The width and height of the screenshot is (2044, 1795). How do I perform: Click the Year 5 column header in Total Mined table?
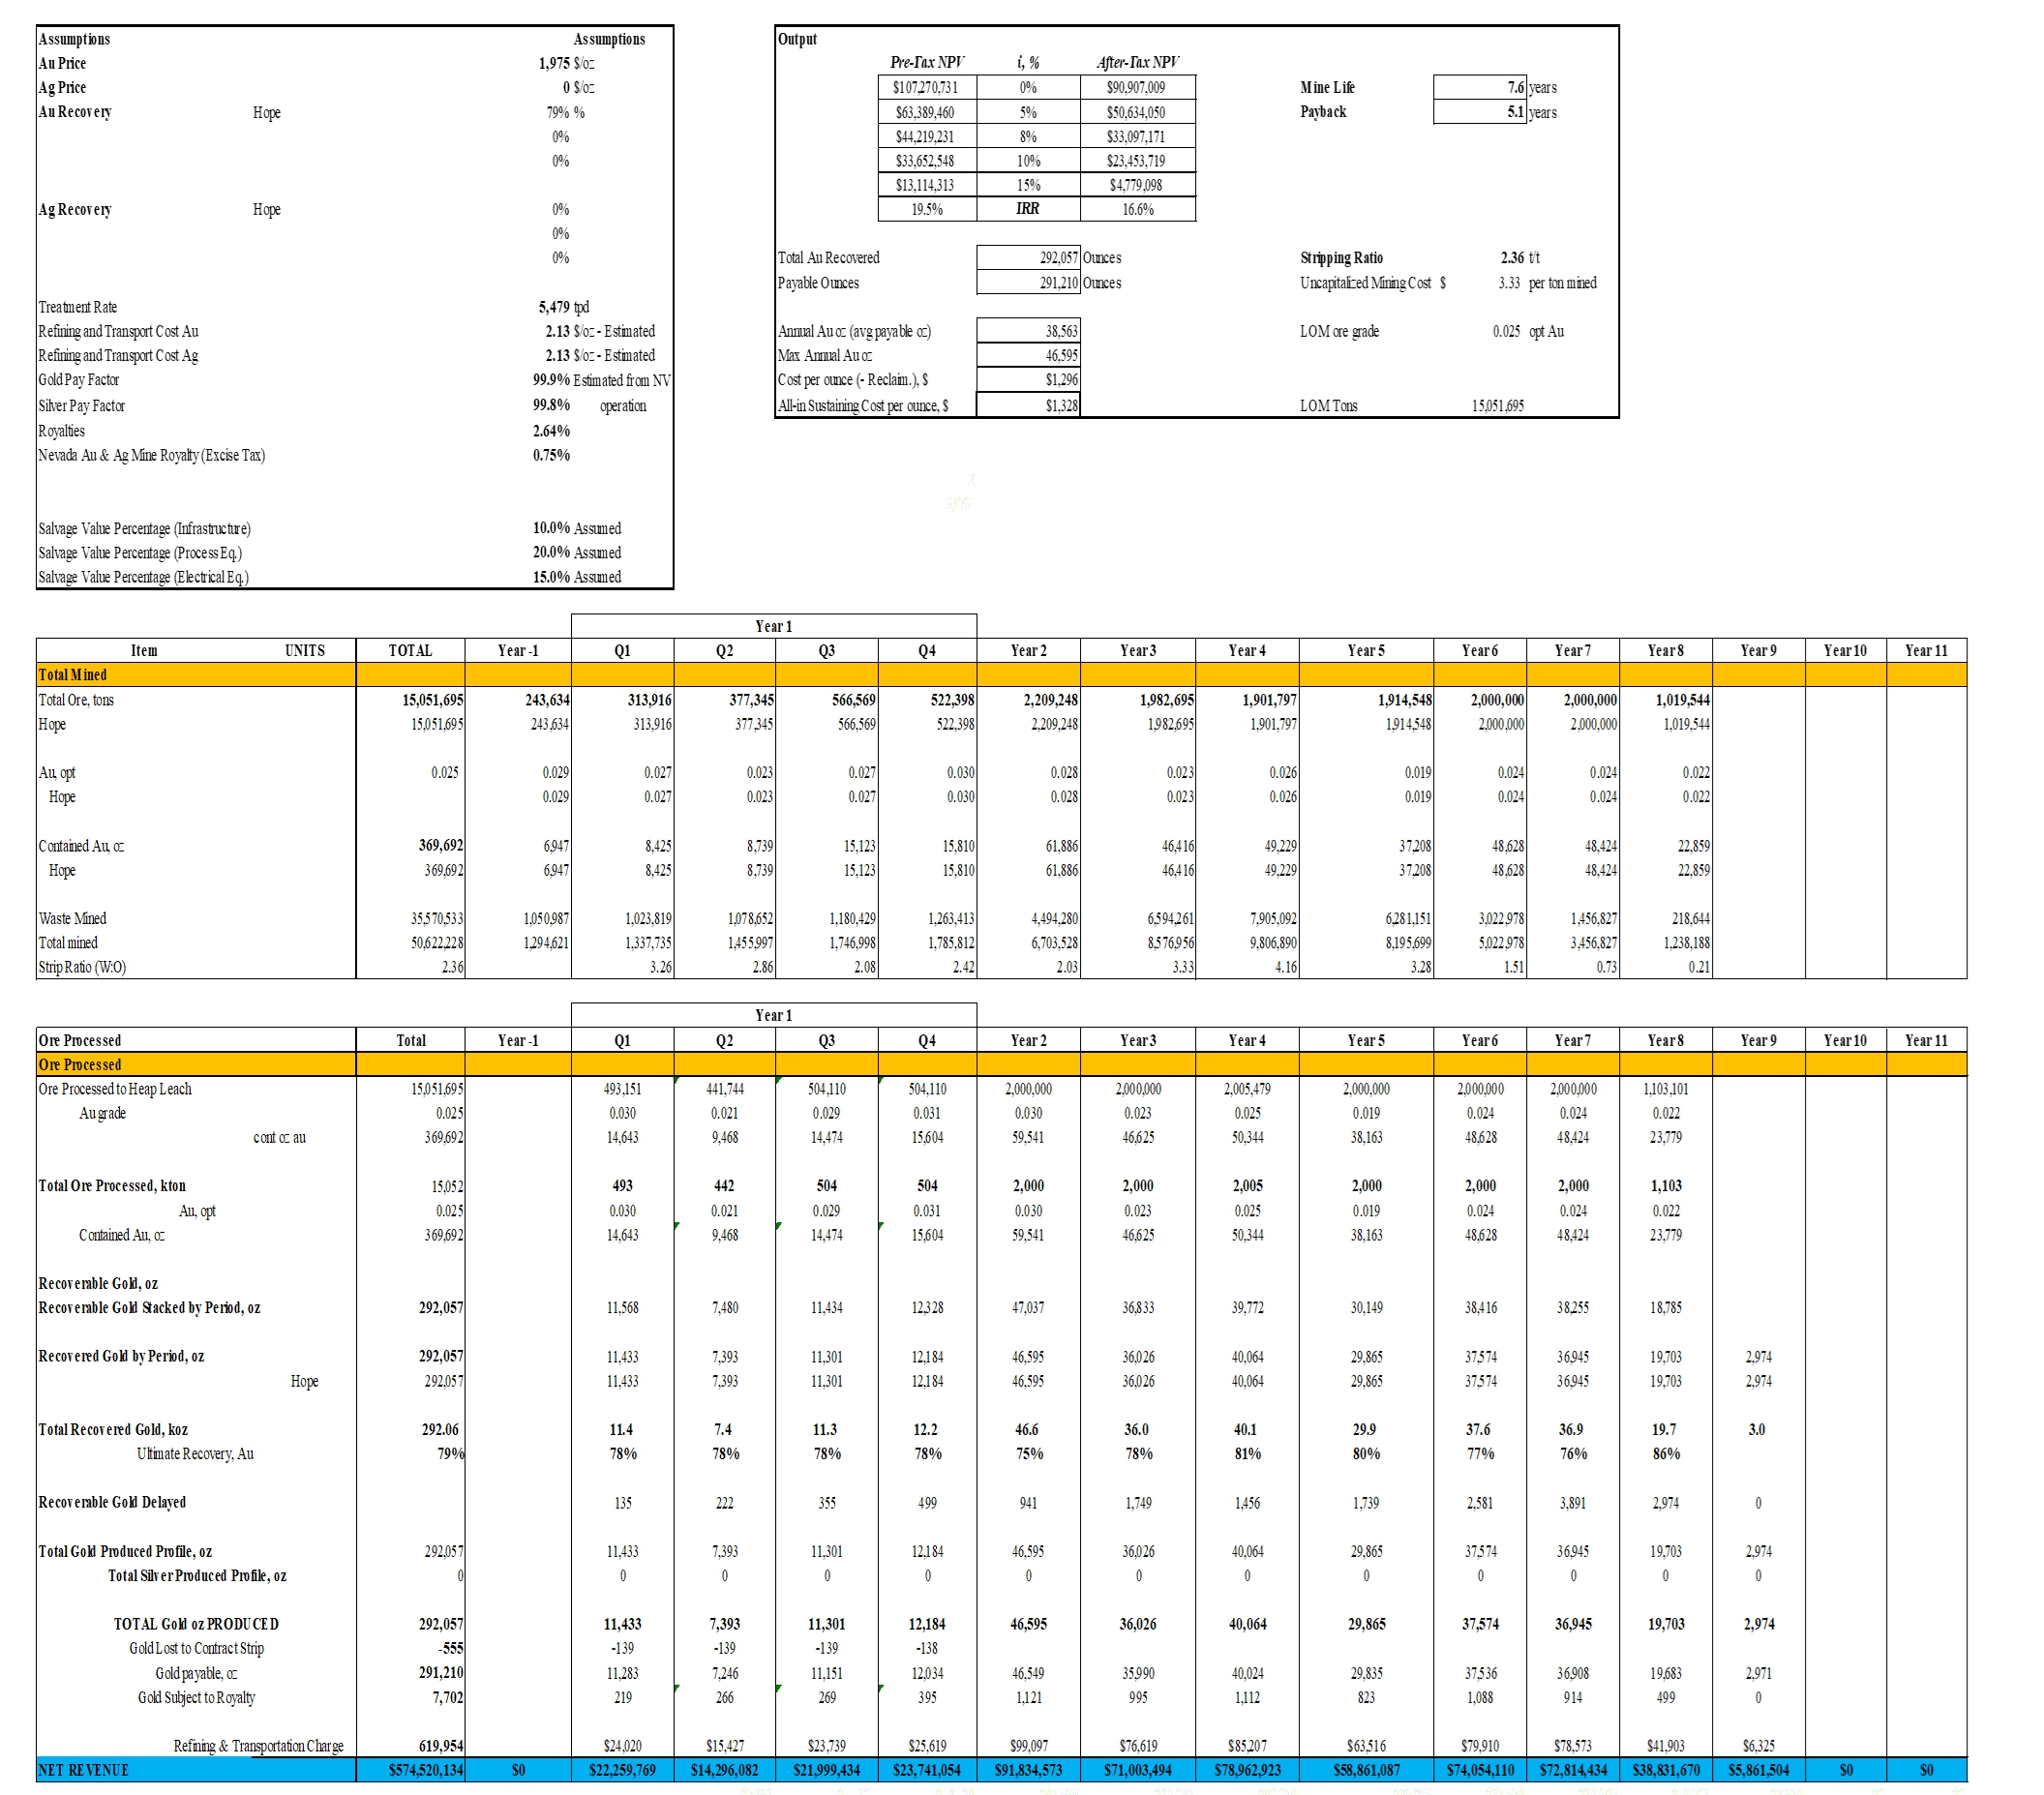[x=1366, y=651]
